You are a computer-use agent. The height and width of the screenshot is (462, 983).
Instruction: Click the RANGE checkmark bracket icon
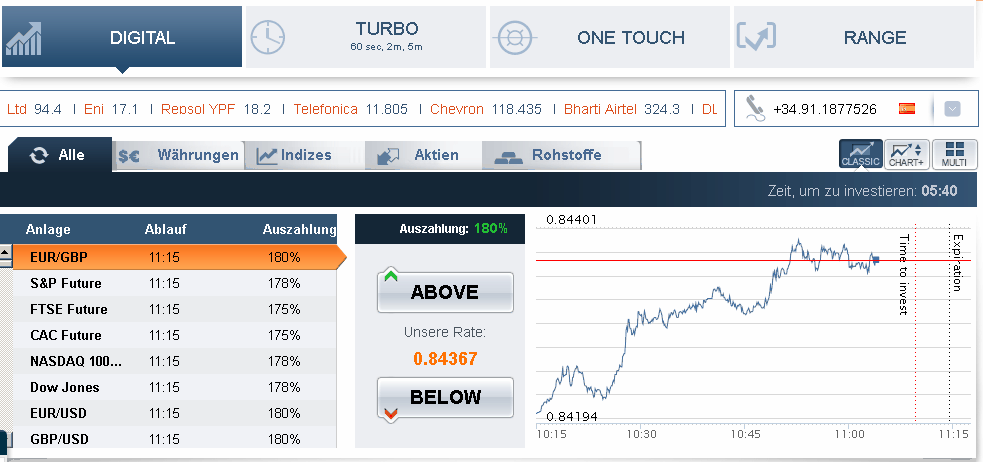click(x=756, y=36)
